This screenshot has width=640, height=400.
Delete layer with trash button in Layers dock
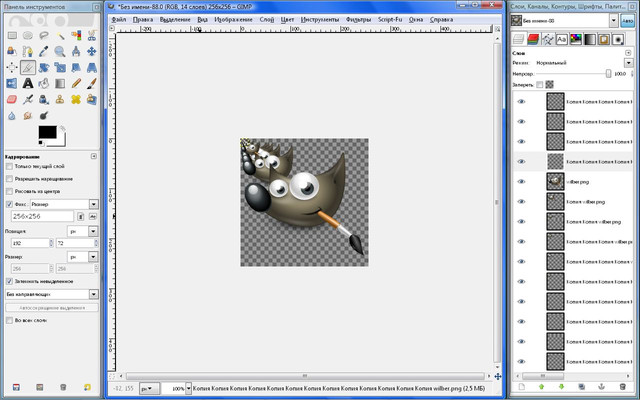pos(622,387)
